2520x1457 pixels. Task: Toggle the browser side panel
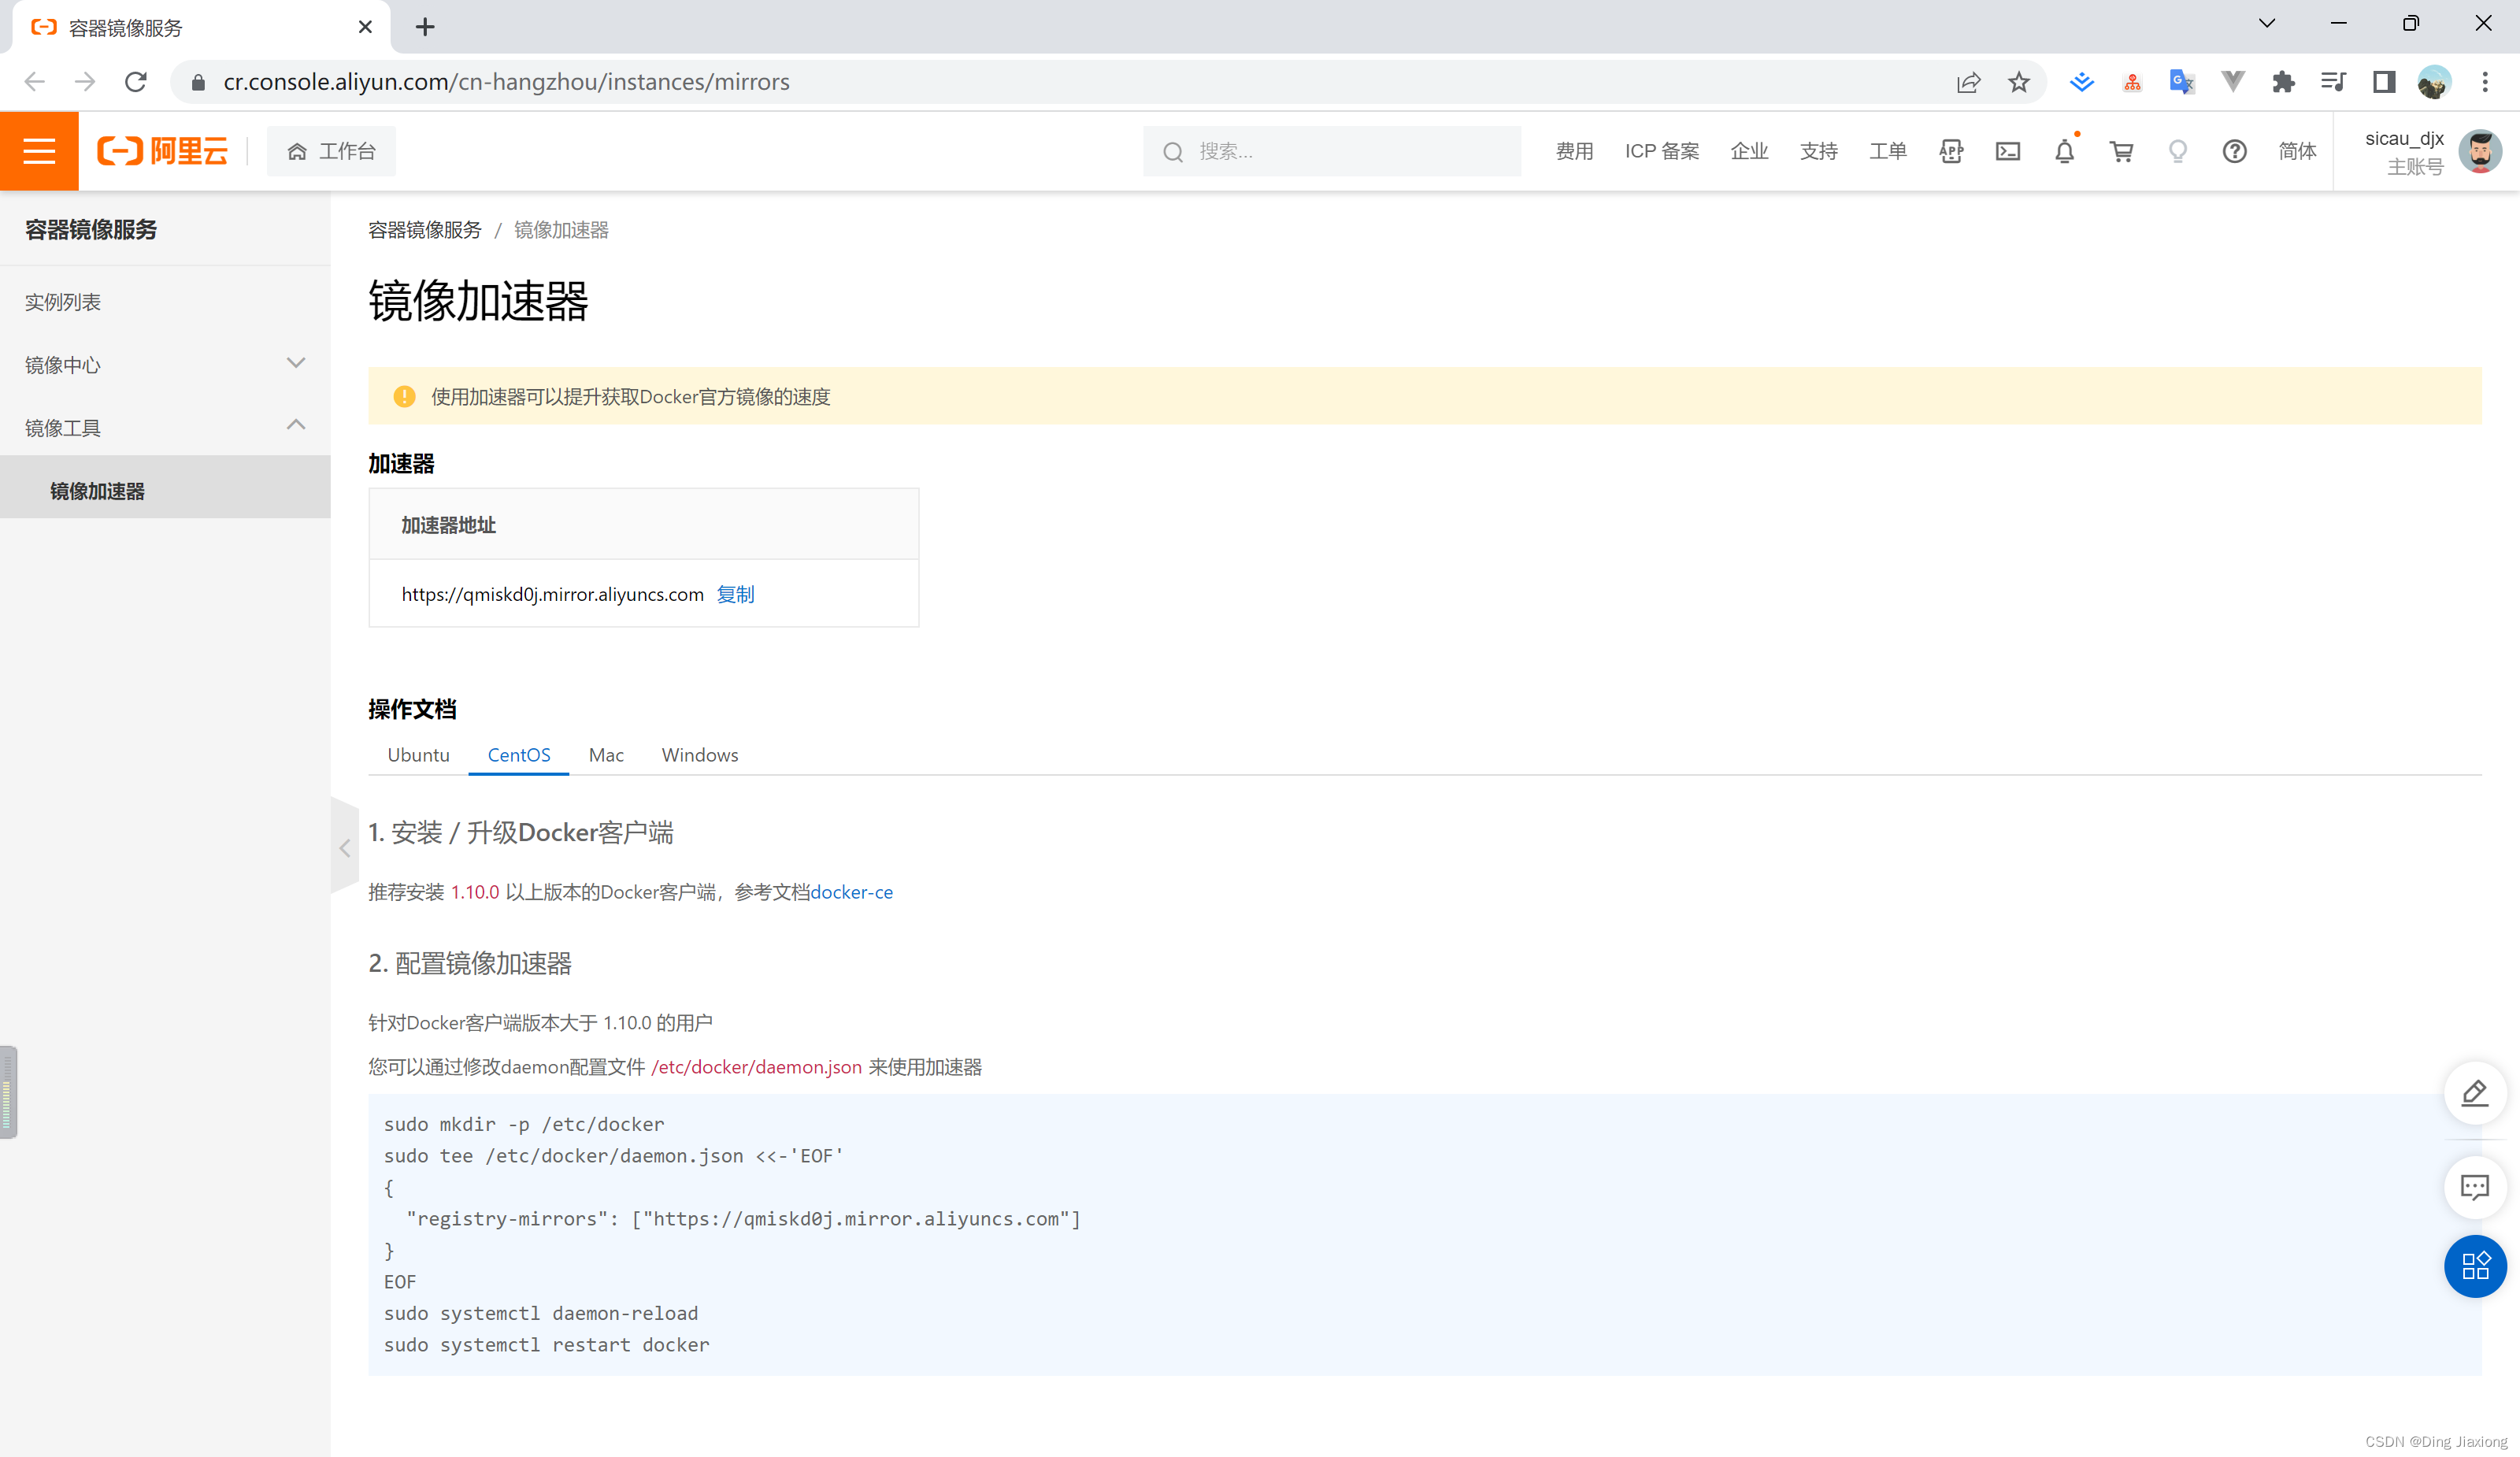tap(2383, 82)
